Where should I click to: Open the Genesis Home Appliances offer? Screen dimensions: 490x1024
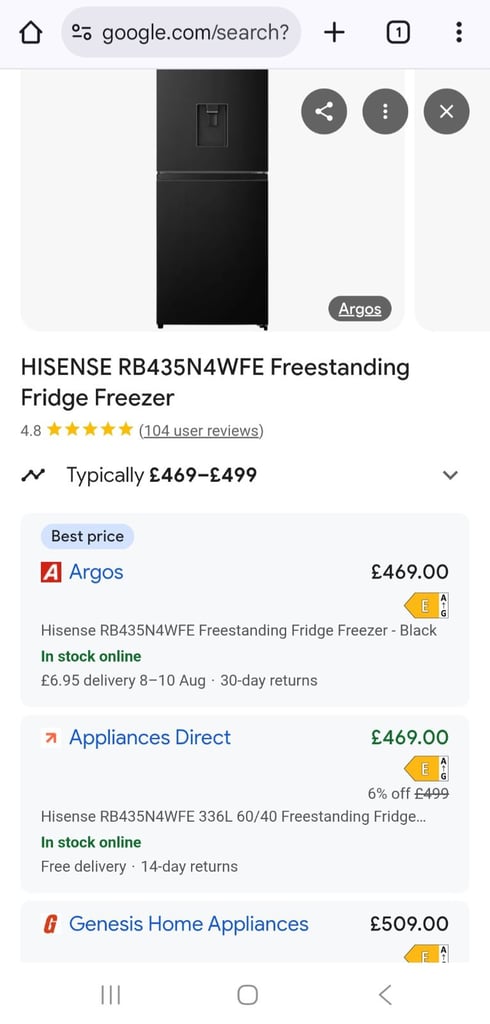(245, 931)
